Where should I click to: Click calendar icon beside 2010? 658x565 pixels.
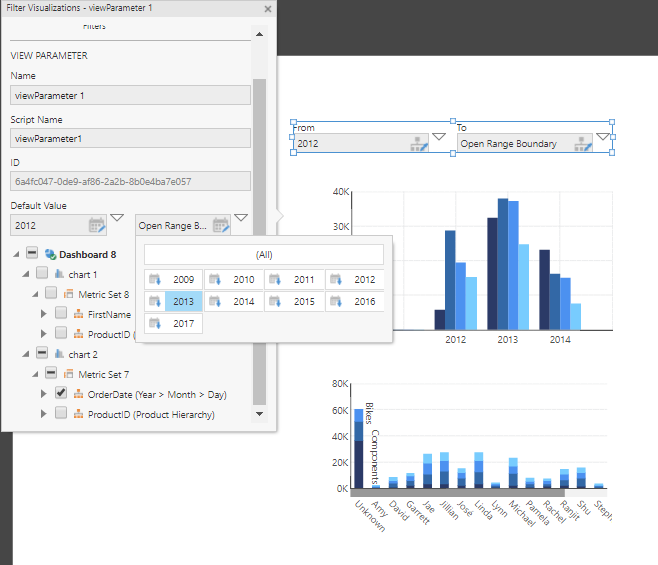pos(215,279)
